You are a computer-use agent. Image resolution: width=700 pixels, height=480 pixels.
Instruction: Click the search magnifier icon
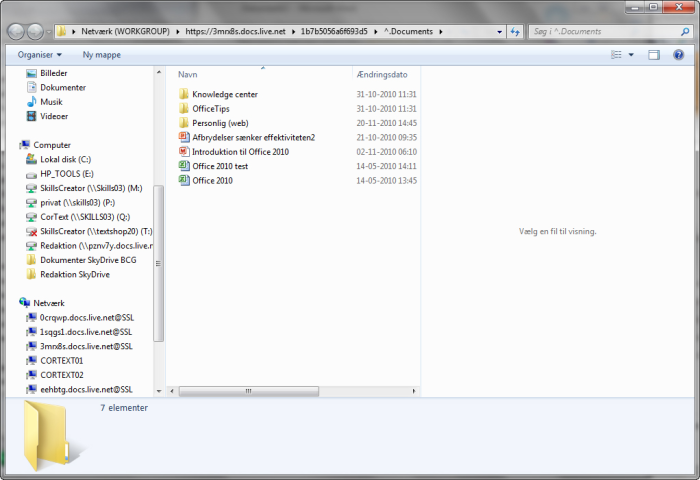685,32
